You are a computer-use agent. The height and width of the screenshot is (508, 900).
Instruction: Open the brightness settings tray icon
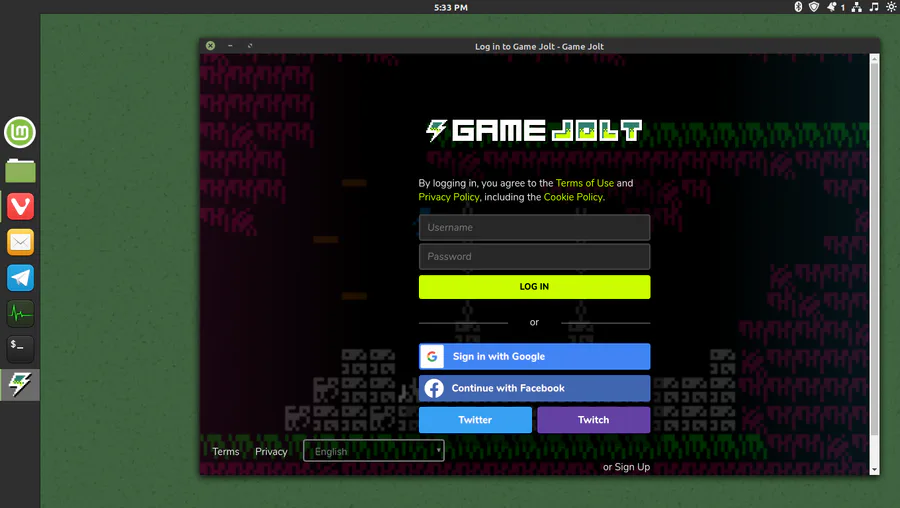pos(891,7)
